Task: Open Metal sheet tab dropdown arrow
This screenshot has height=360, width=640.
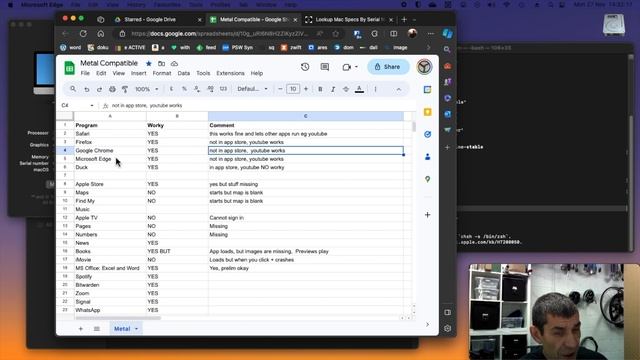Action: click(x=136, y=329)
